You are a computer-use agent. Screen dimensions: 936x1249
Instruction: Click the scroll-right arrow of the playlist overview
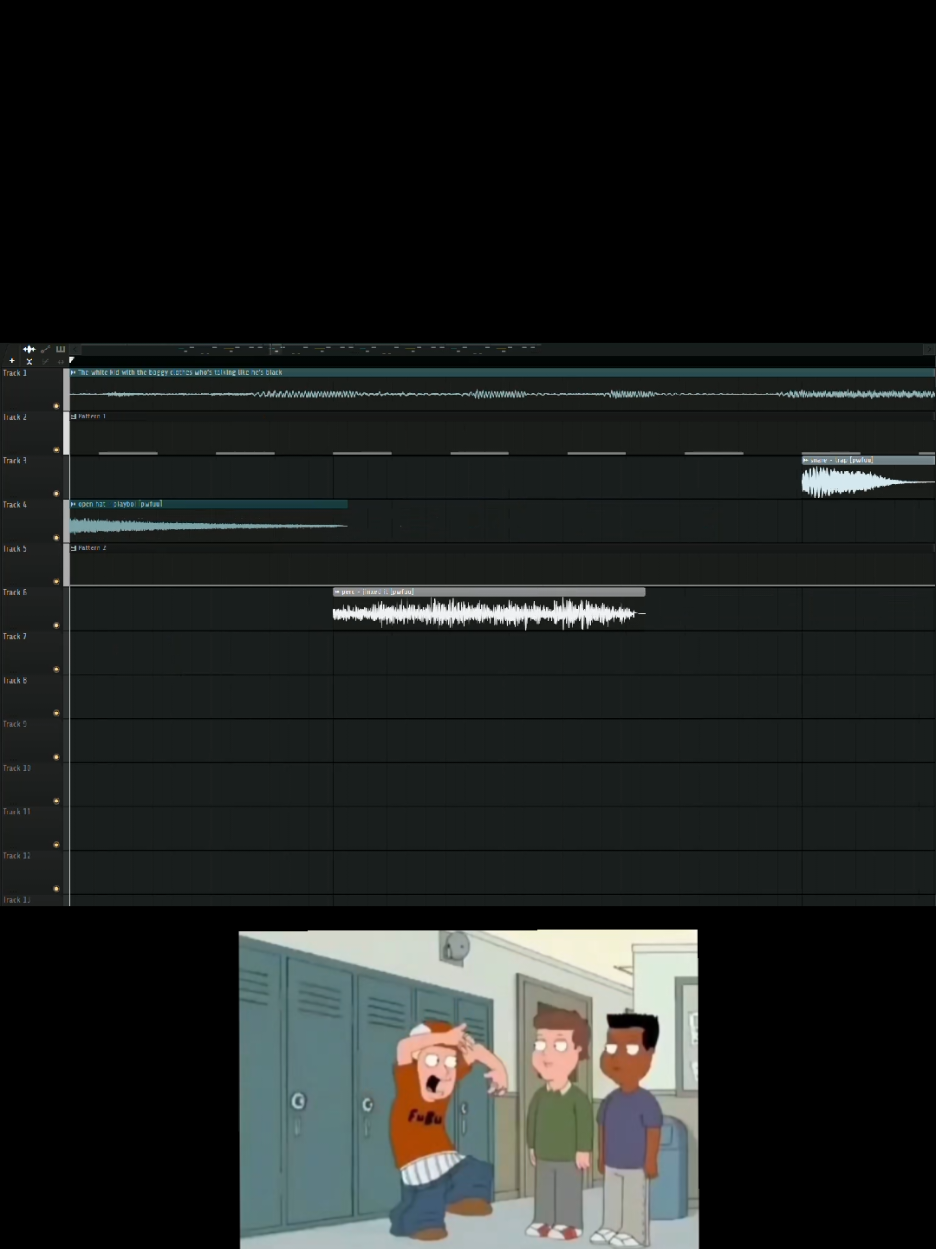pos(929,349)
